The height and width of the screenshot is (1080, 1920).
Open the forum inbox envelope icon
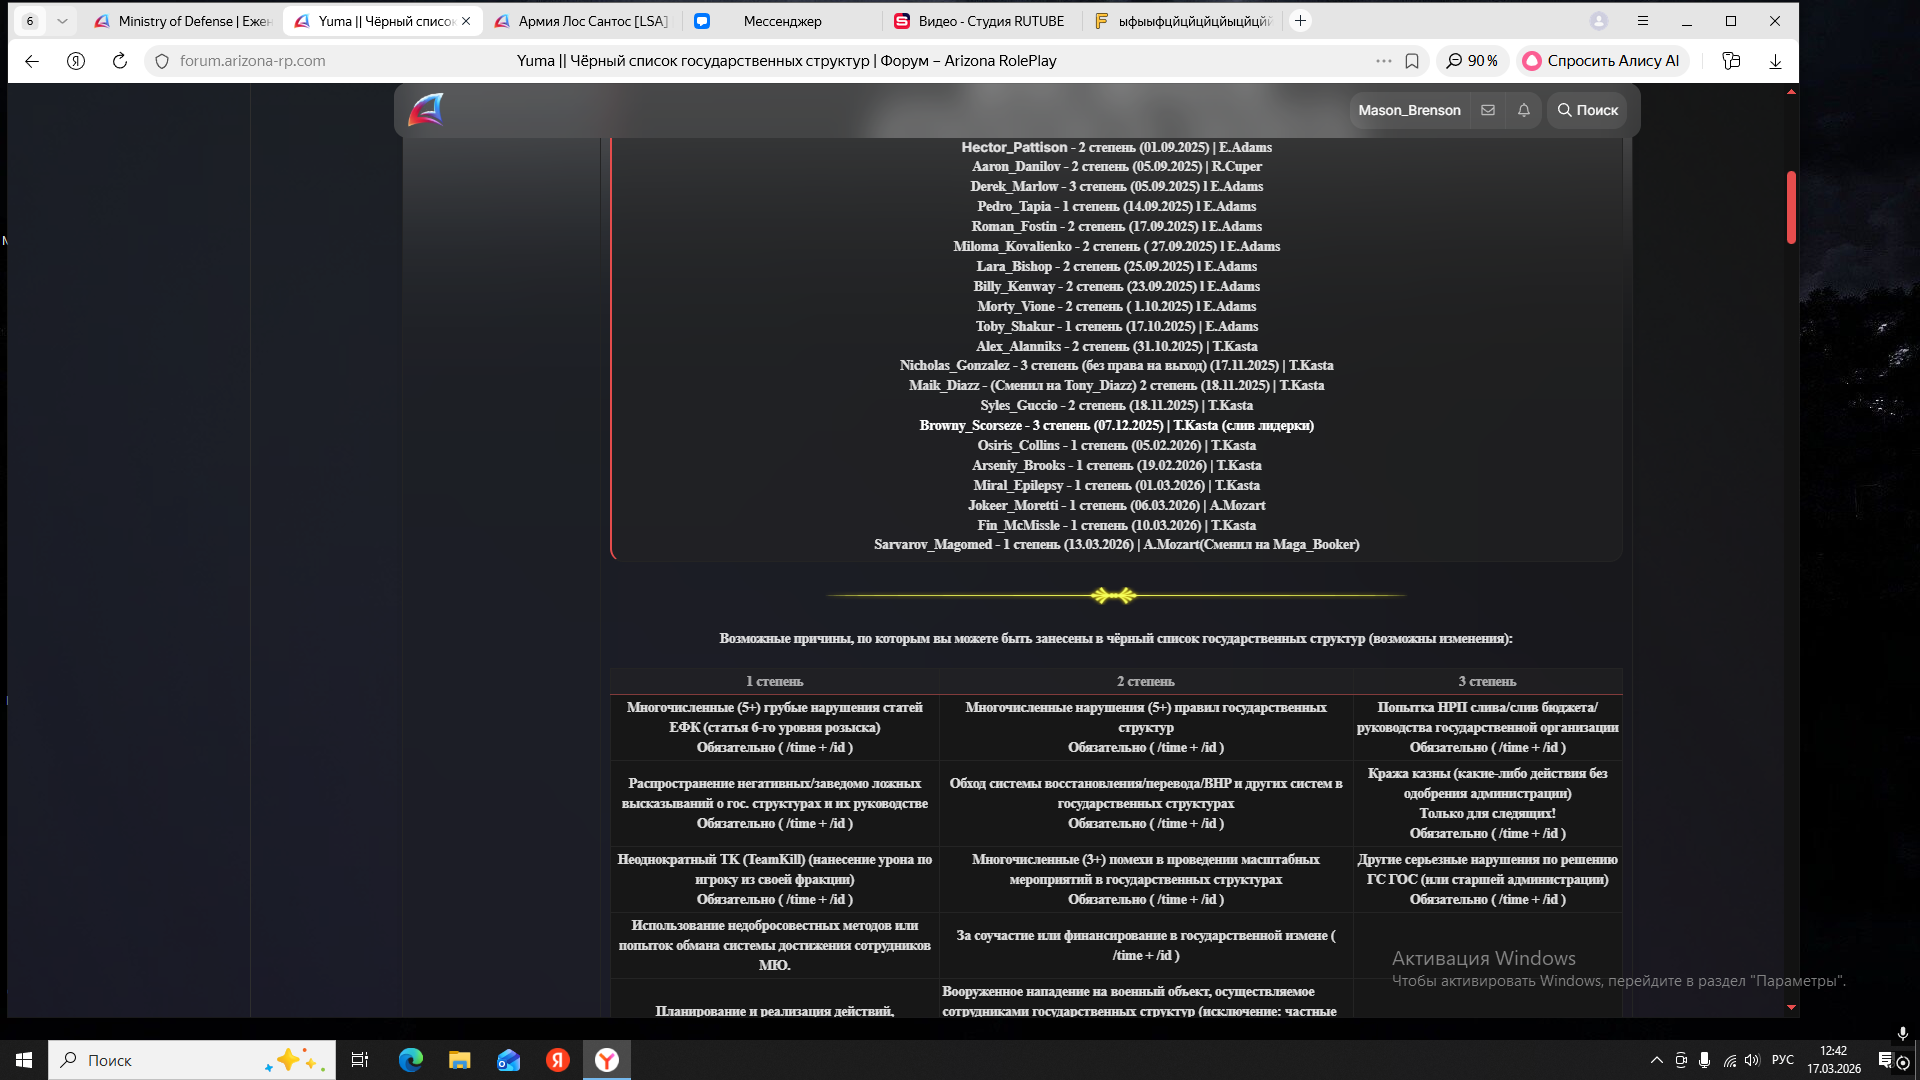click(x=1488, y=110)
